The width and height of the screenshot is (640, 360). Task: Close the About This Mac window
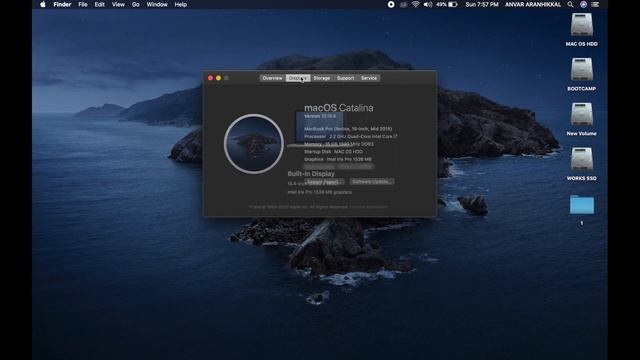point(210,78)
